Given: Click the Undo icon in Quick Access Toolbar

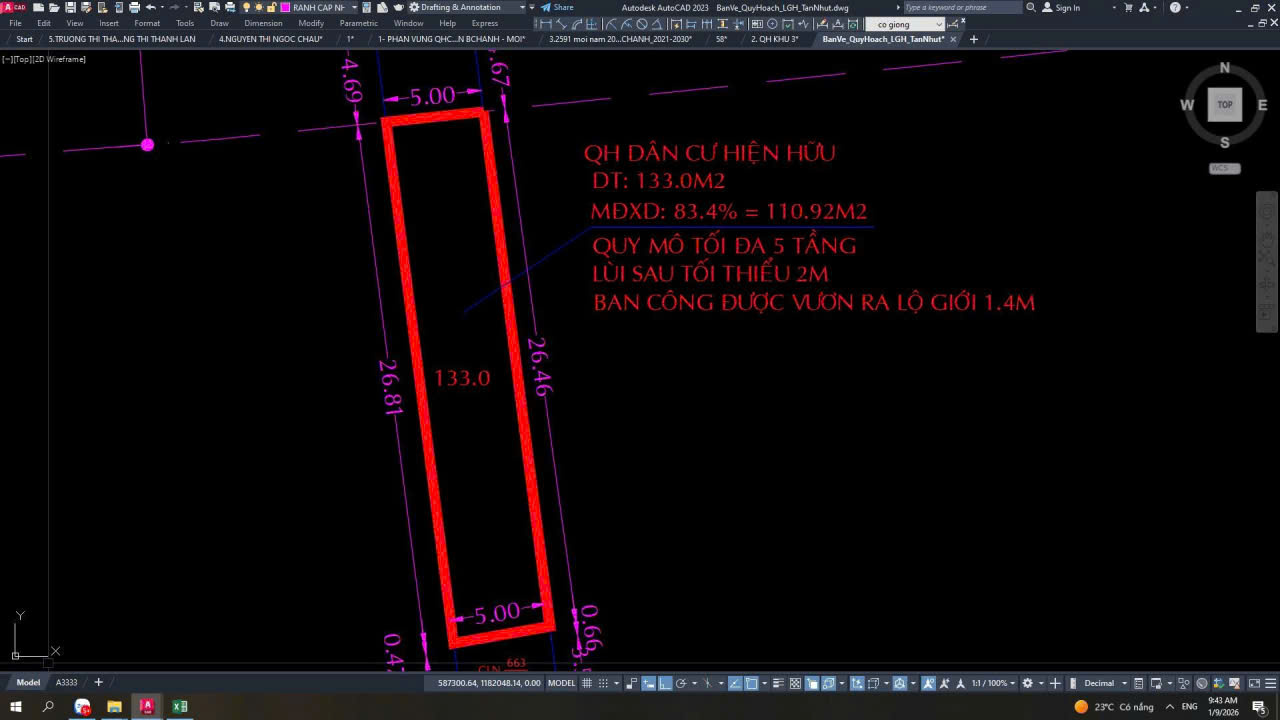Looking at the screenshot, I should click(149, 7).
